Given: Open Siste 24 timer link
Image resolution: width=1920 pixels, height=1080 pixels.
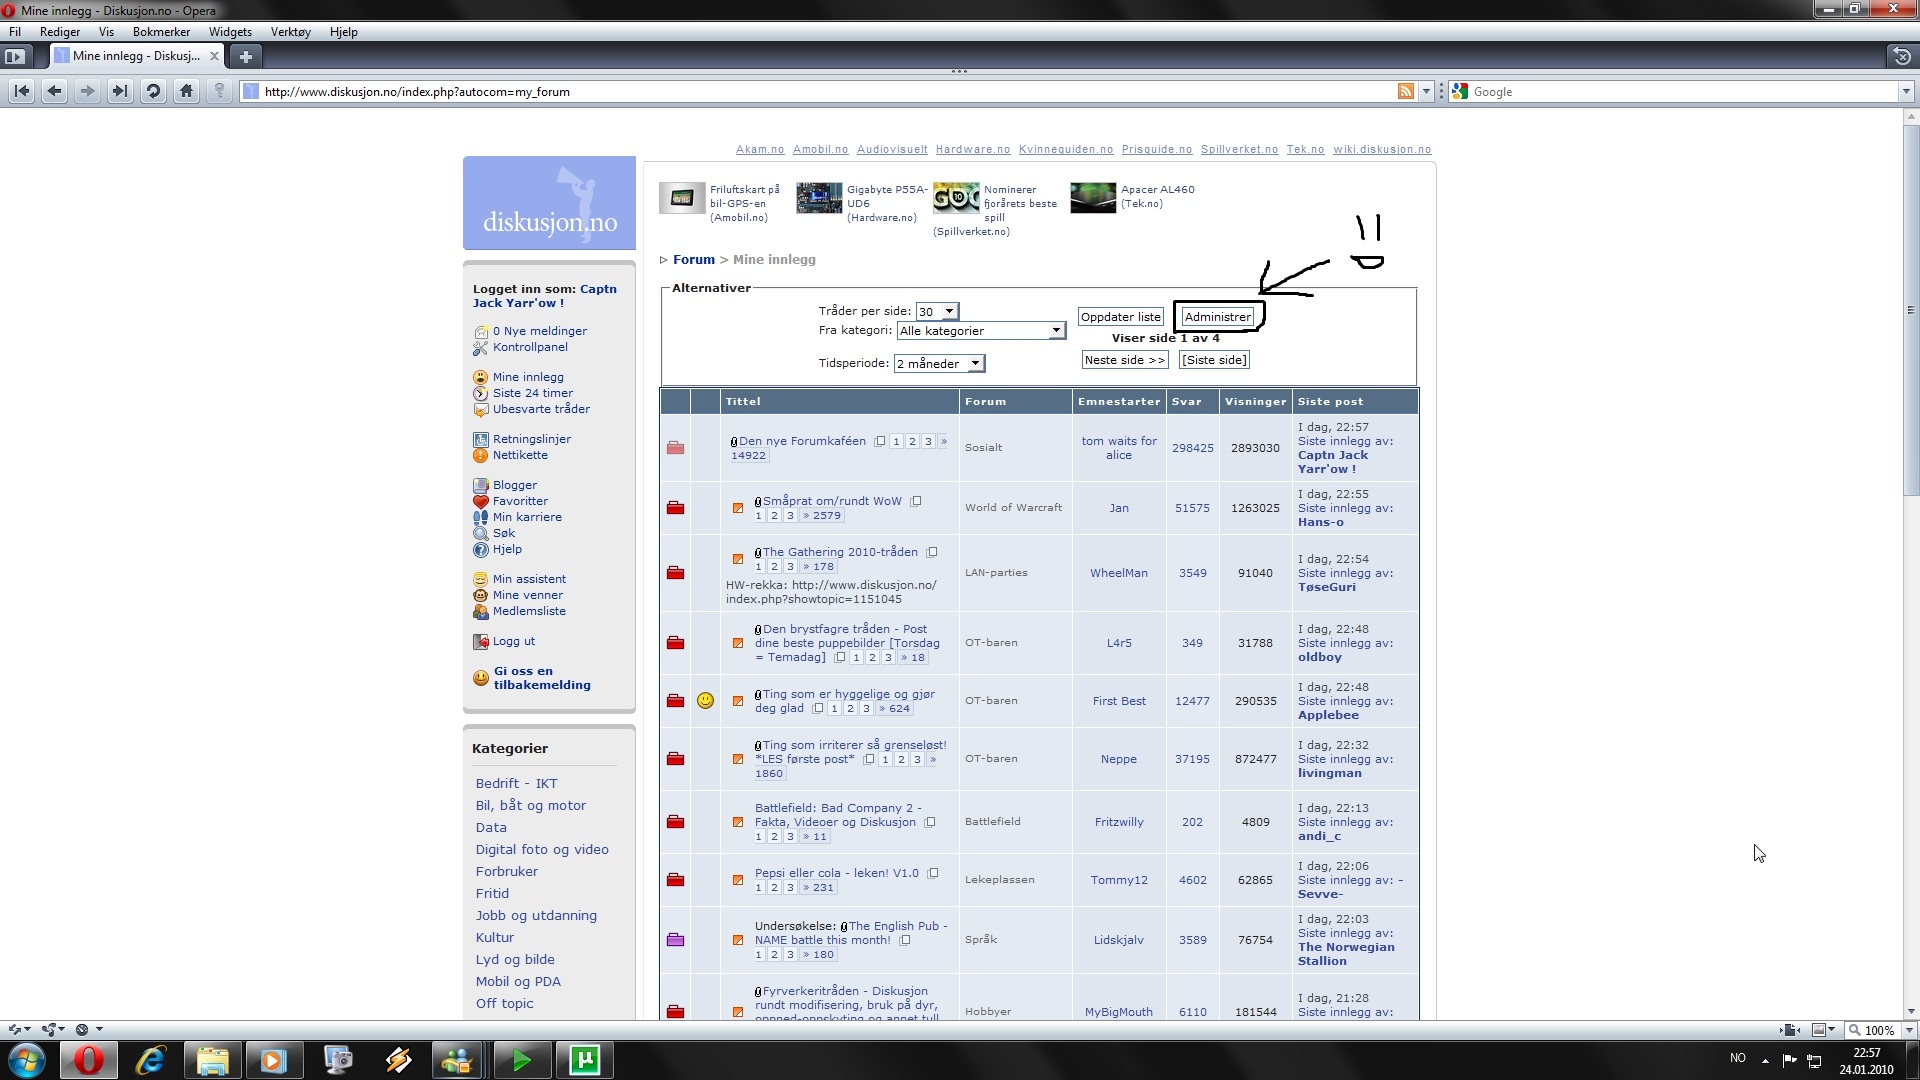Looking at the screenshot, I should coord(533,394).
